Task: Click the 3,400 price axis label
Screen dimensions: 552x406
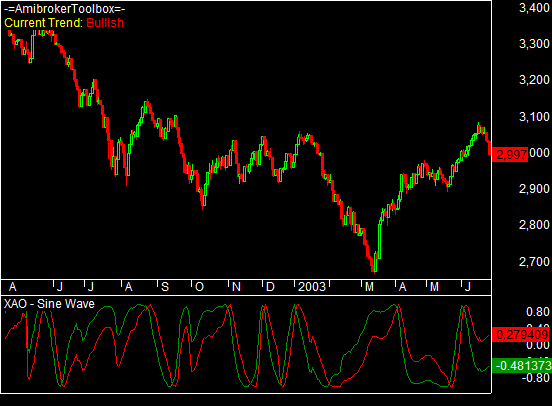Action: 534,8
